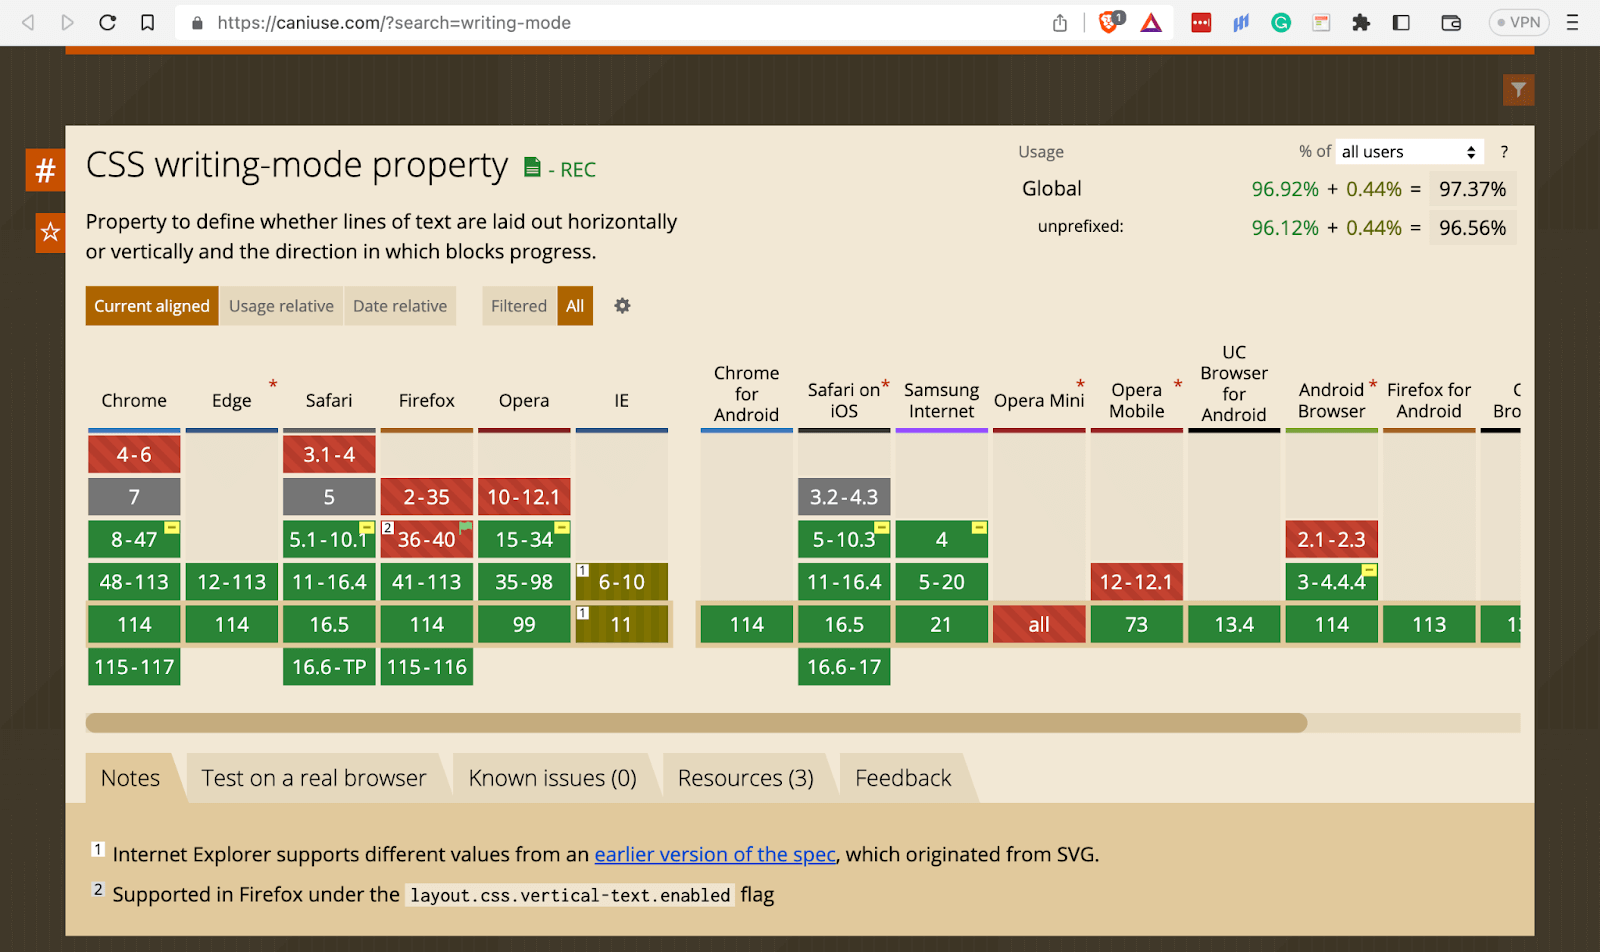Click the orange hash permalink icon
Screen dimensions: 1600x952
pyautogui.click(x=45, y=170)
